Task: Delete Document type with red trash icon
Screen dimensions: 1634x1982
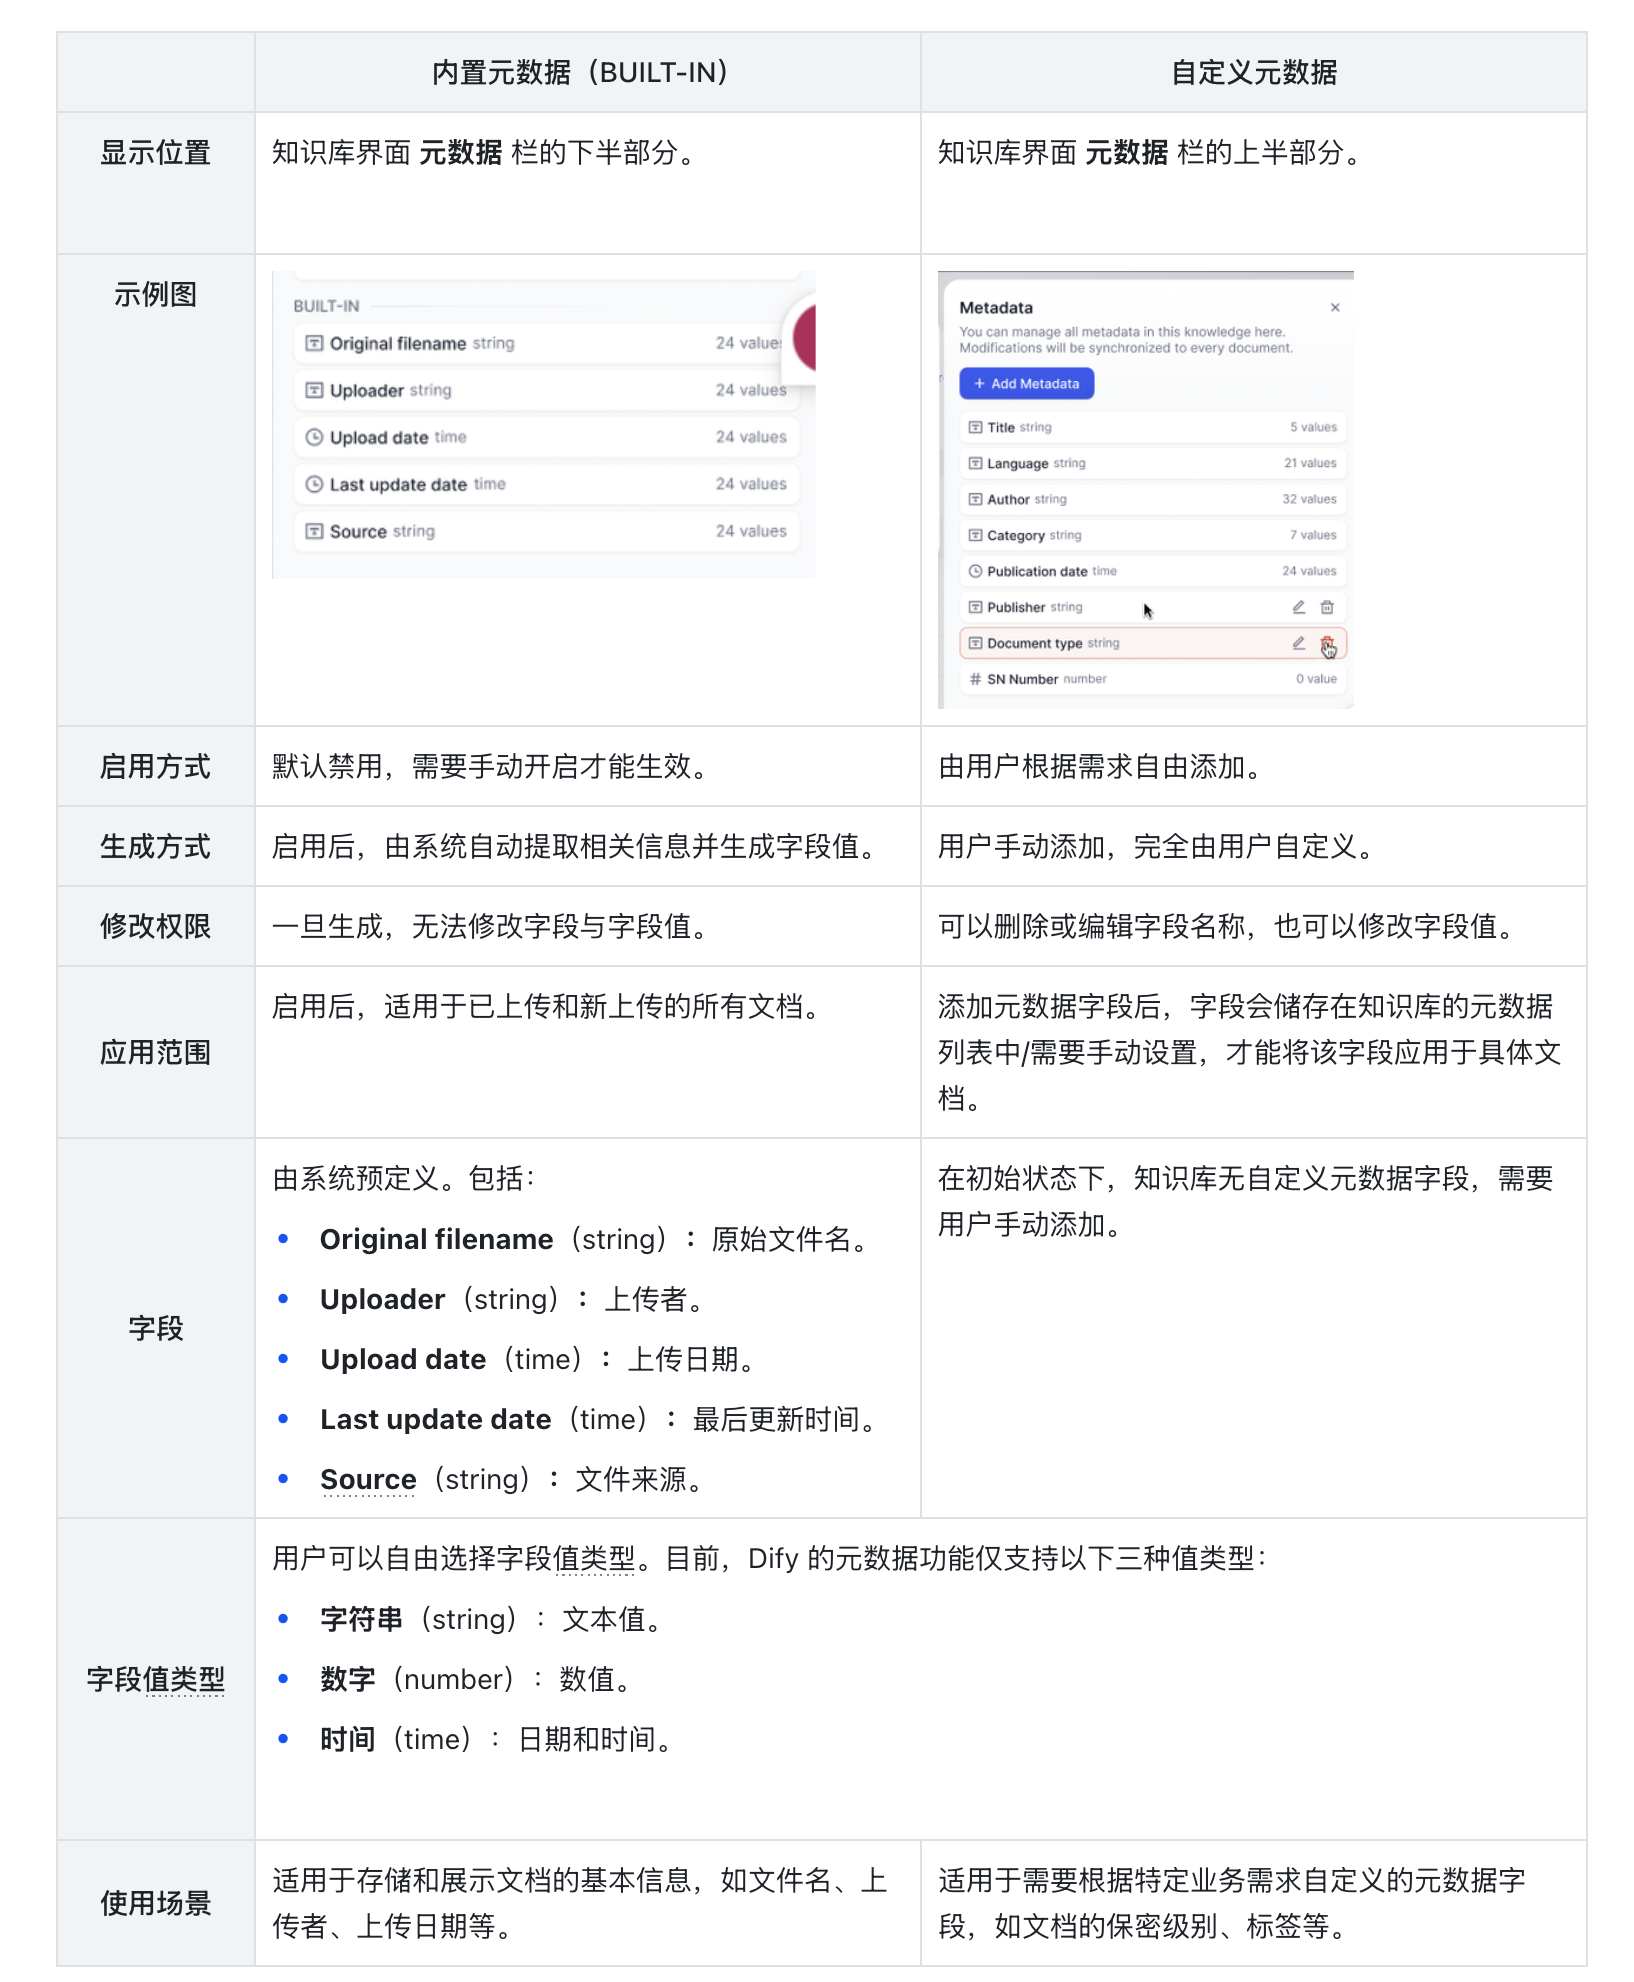Action: click(1327, 644)
